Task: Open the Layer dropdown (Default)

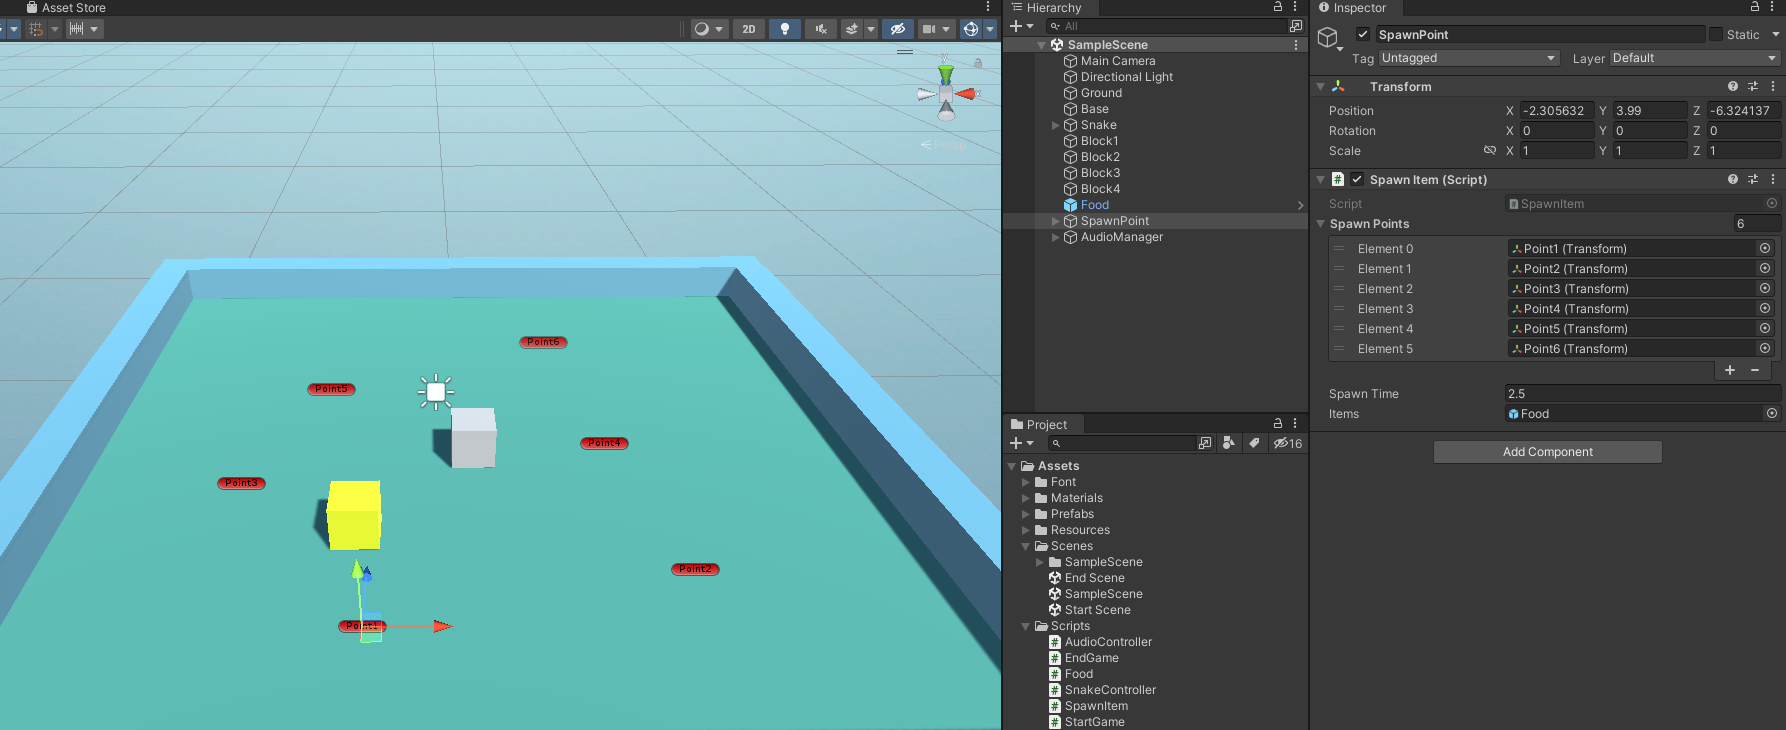Action: pyautogui.click(x=1695, y=58)
